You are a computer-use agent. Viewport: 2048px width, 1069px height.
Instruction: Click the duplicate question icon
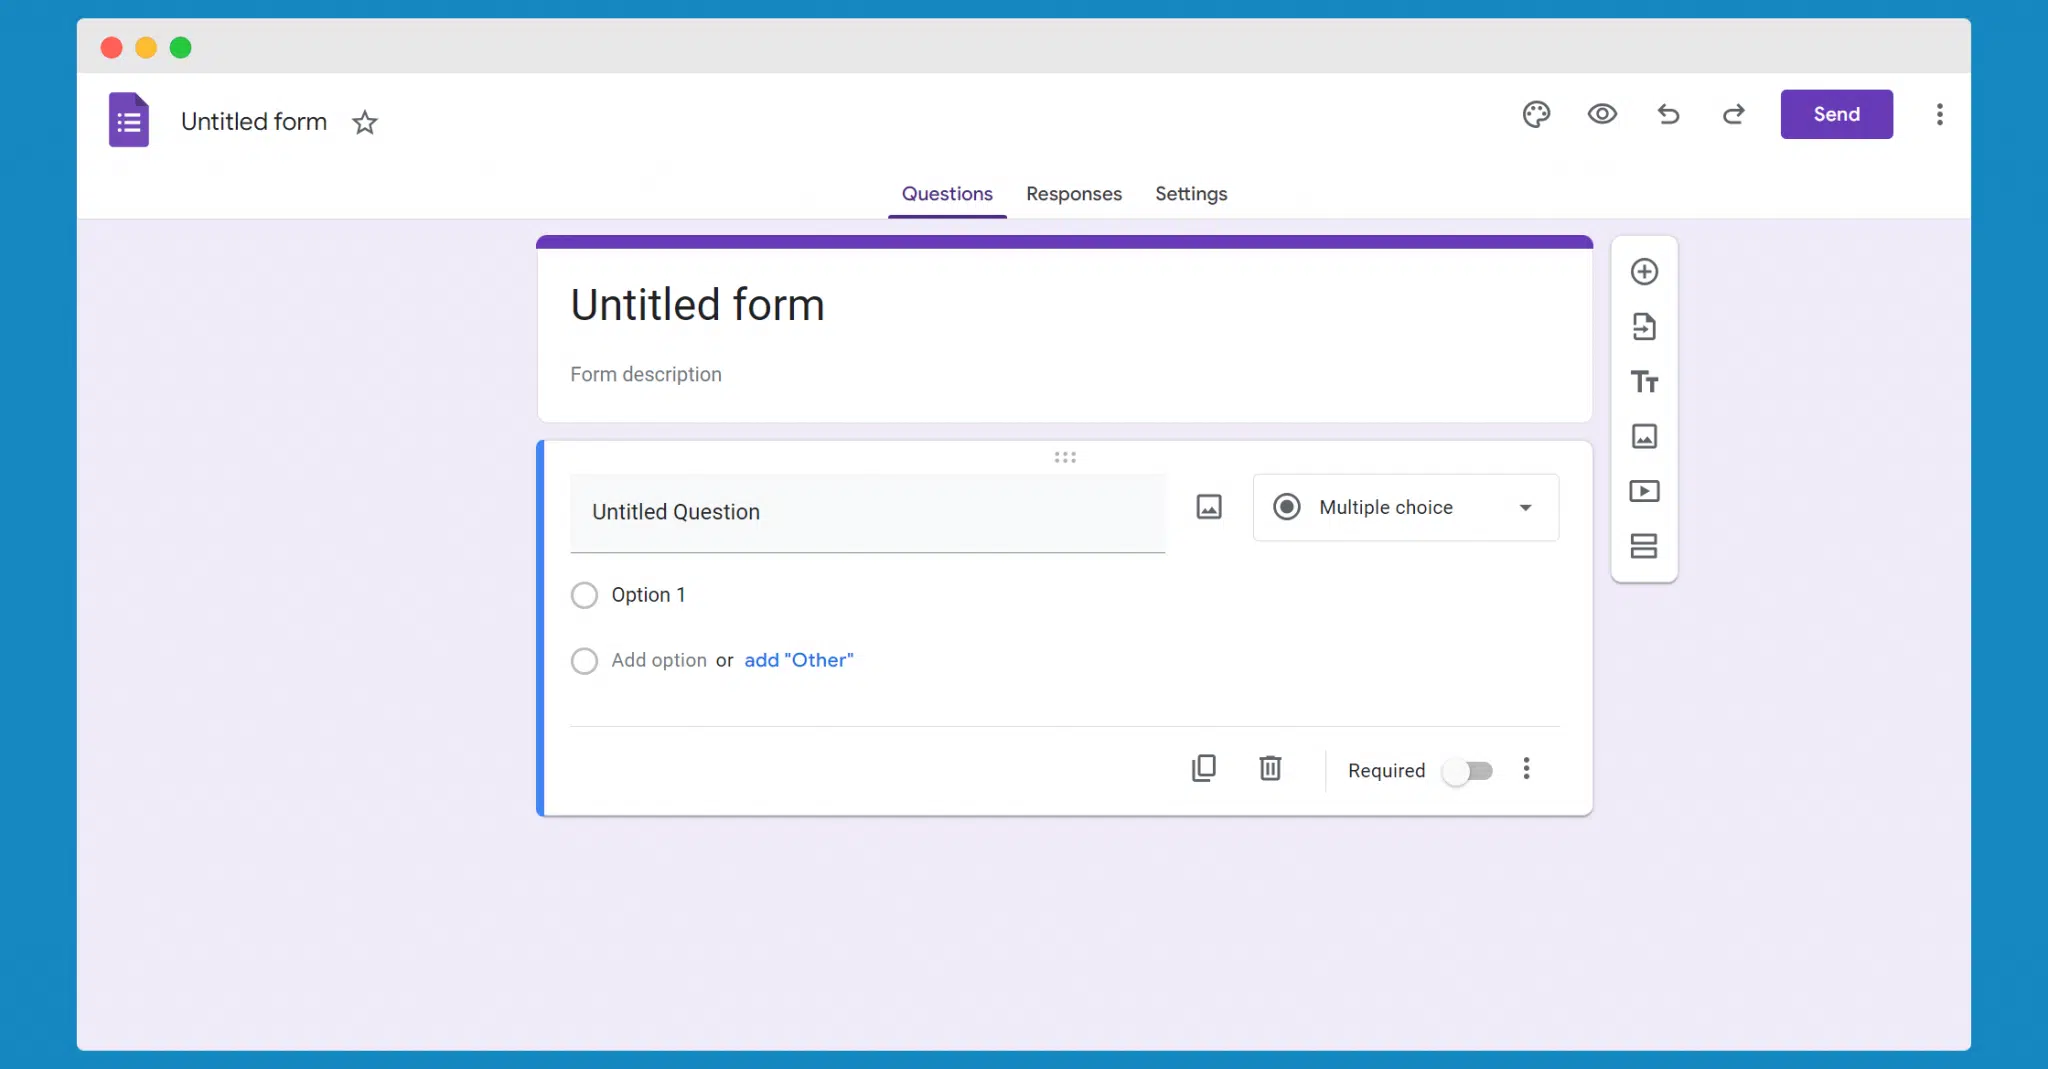[x=1204, y=768]
